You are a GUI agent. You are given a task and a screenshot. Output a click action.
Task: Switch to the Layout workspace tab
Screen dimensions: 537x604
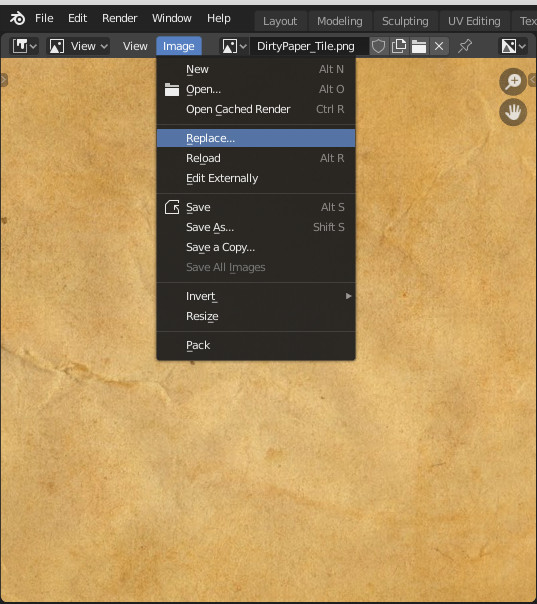tap(280, 21)
